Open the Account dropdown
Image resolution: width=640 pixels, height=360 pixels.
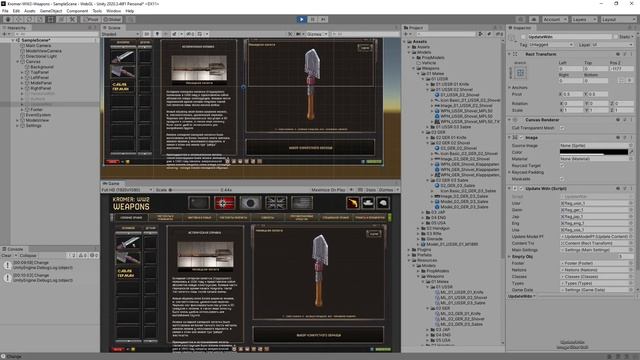[554, 19]
